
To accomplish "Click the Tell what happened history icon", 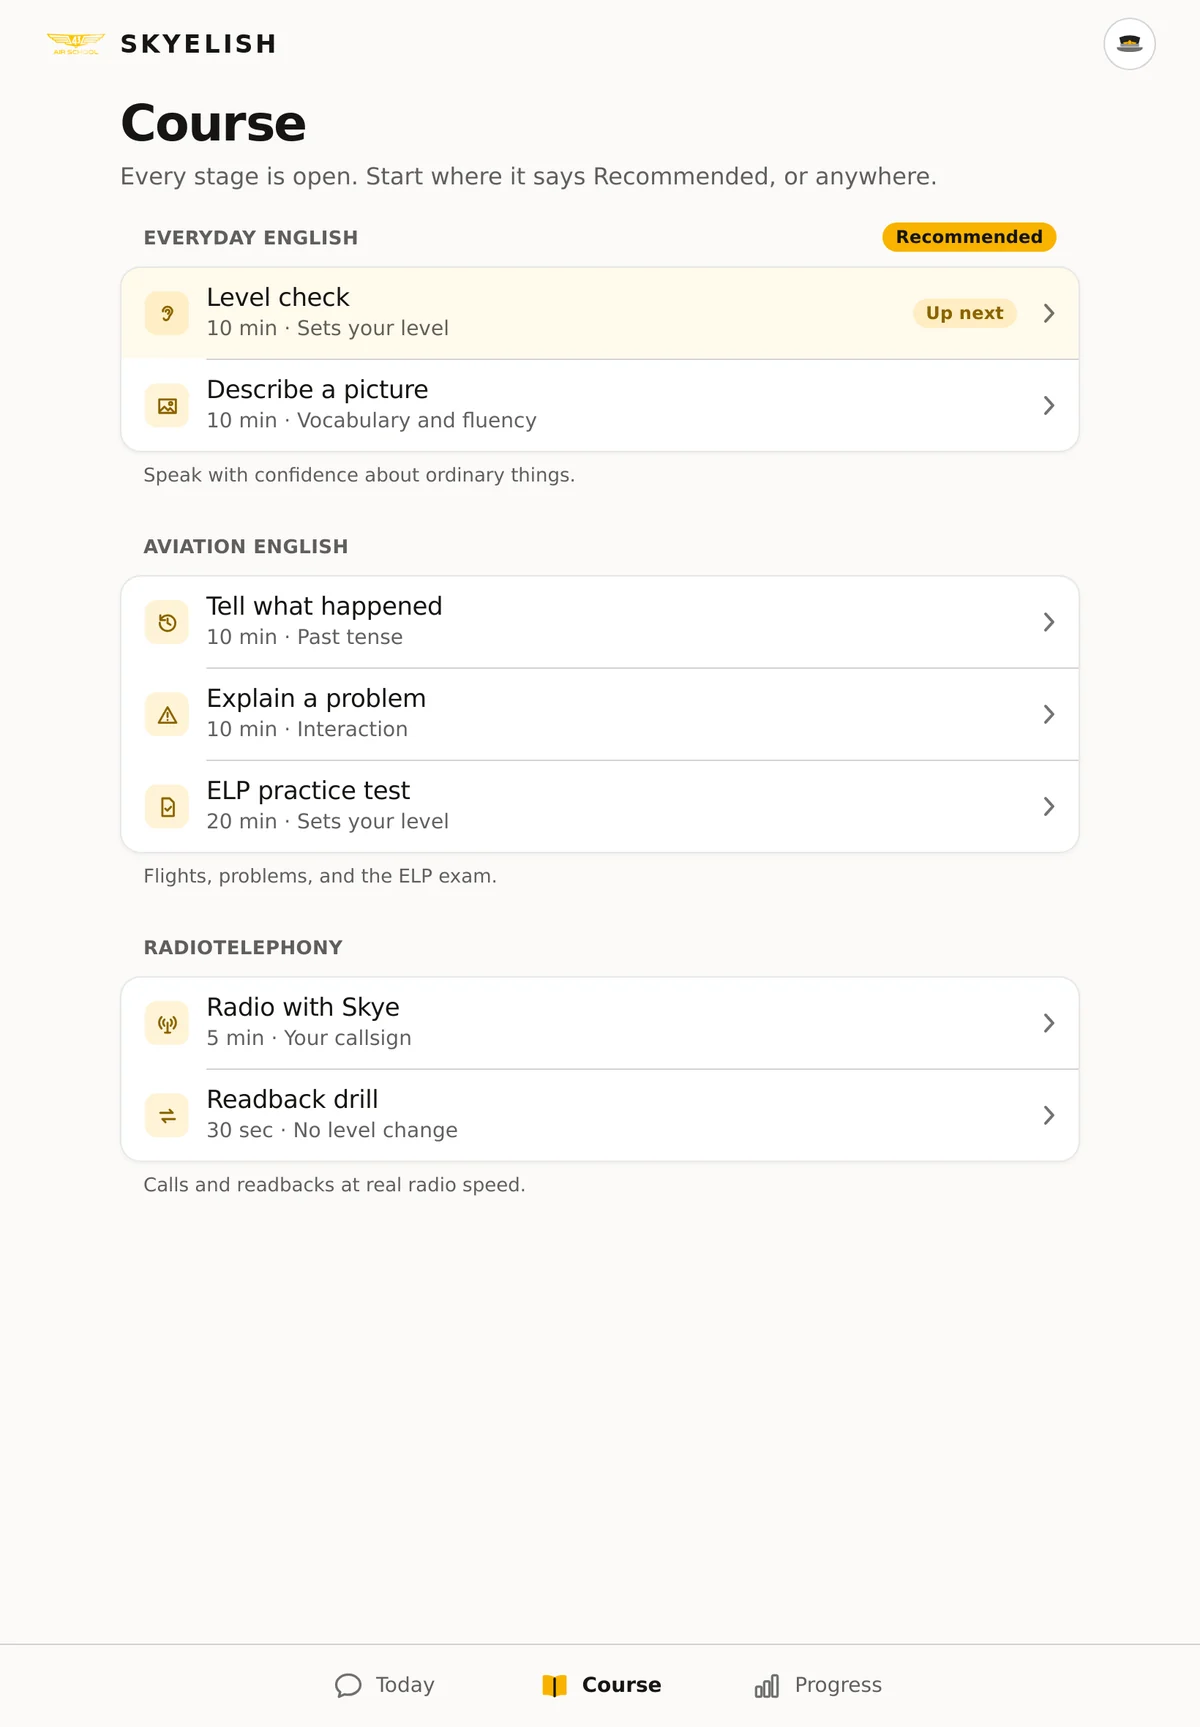I will tap(167, 622).
